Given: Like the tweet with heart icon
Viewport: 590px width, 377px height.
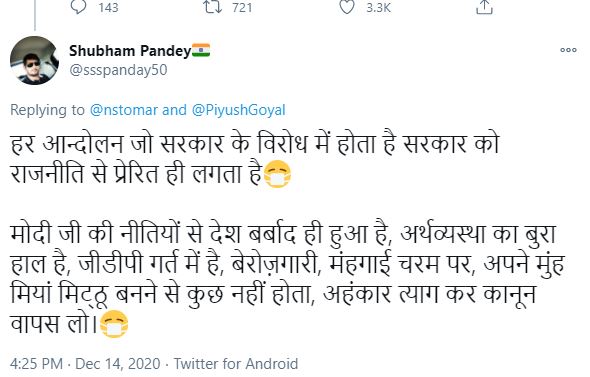Looking at the screenshot, I should [x=347, y=7].
